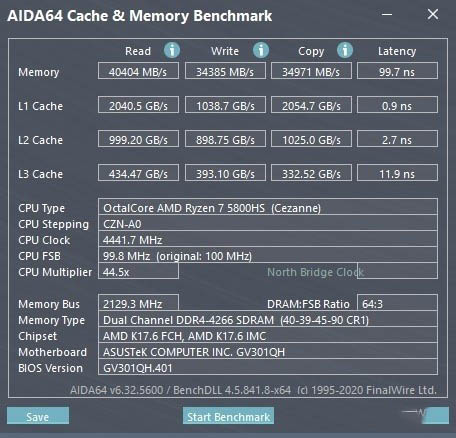The height and width of the screenshot is (438, 456).
Task: Select the Memory Write 34385 MB/s field
Action: click(225, 71)
